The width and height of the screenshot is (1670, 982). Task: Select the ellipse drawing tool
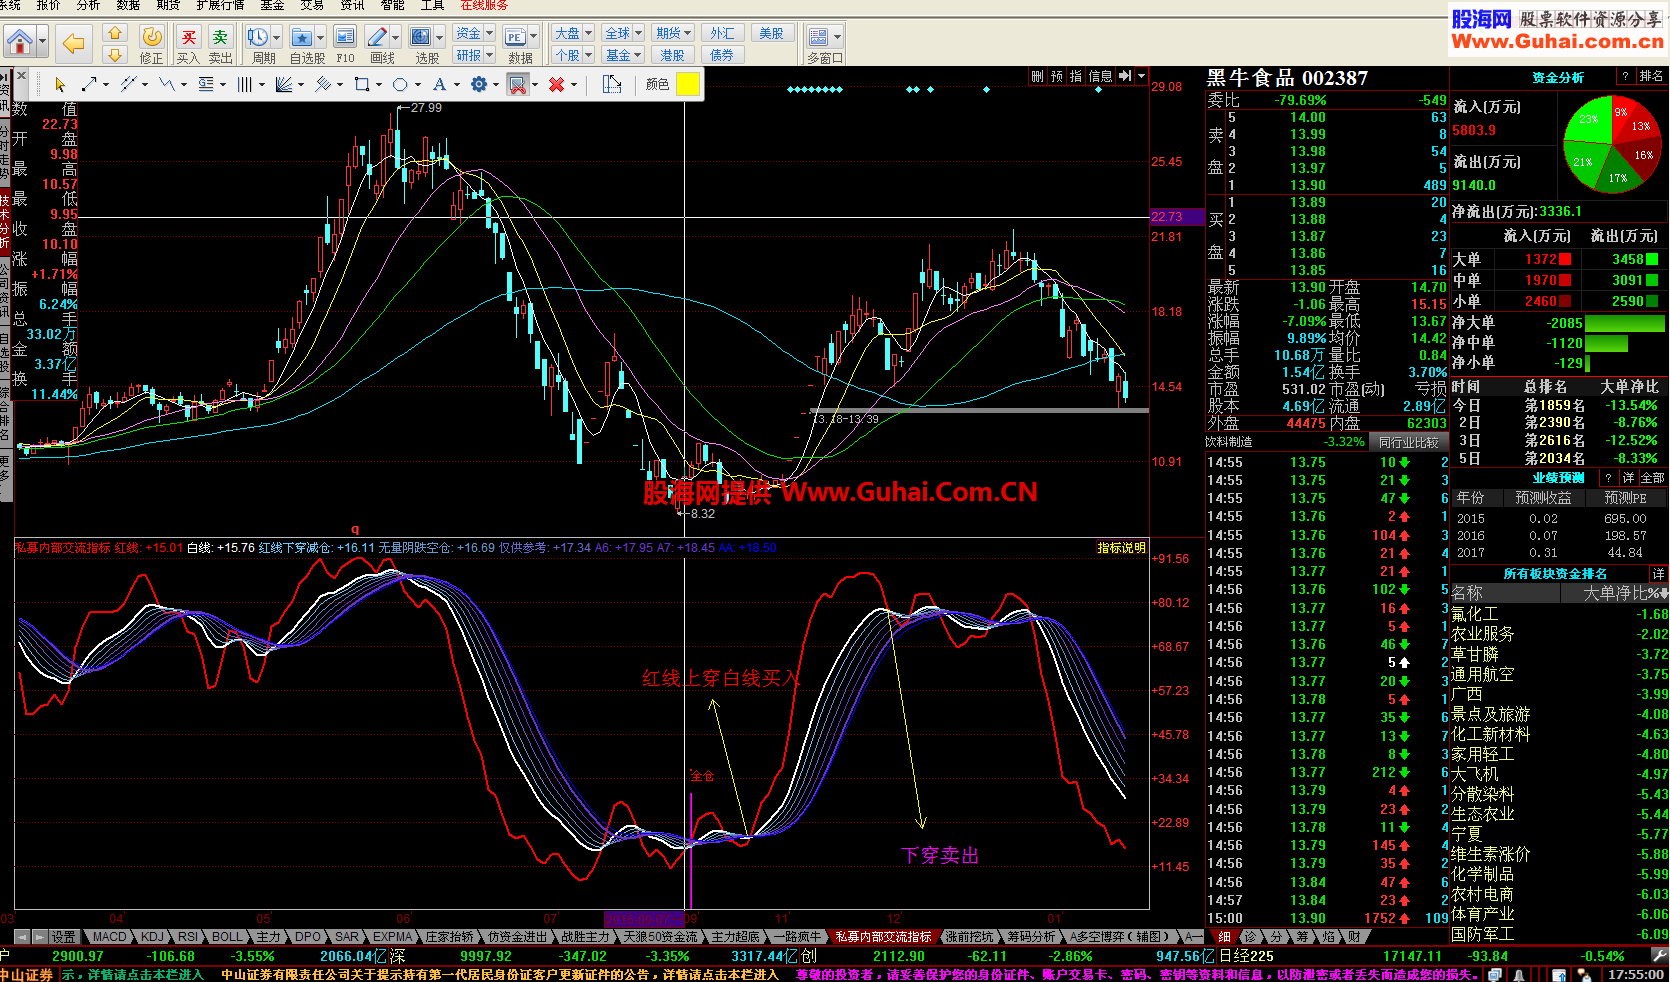click(400, 85)
